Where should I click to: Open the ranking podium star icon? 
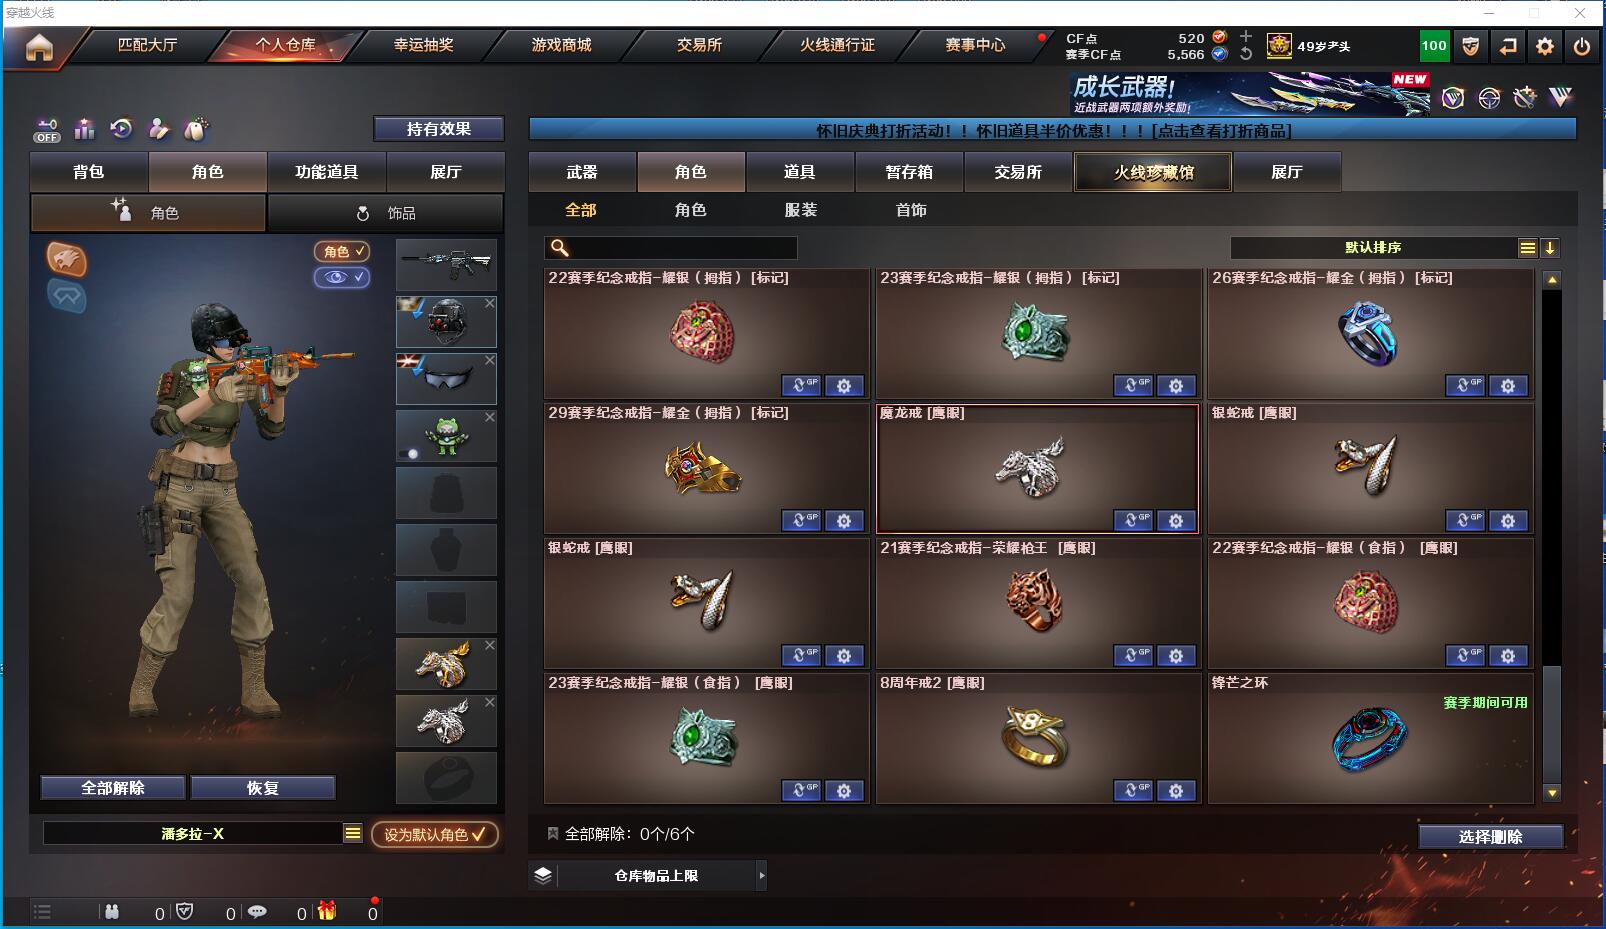pyautogui.click(x=84, y=129)
